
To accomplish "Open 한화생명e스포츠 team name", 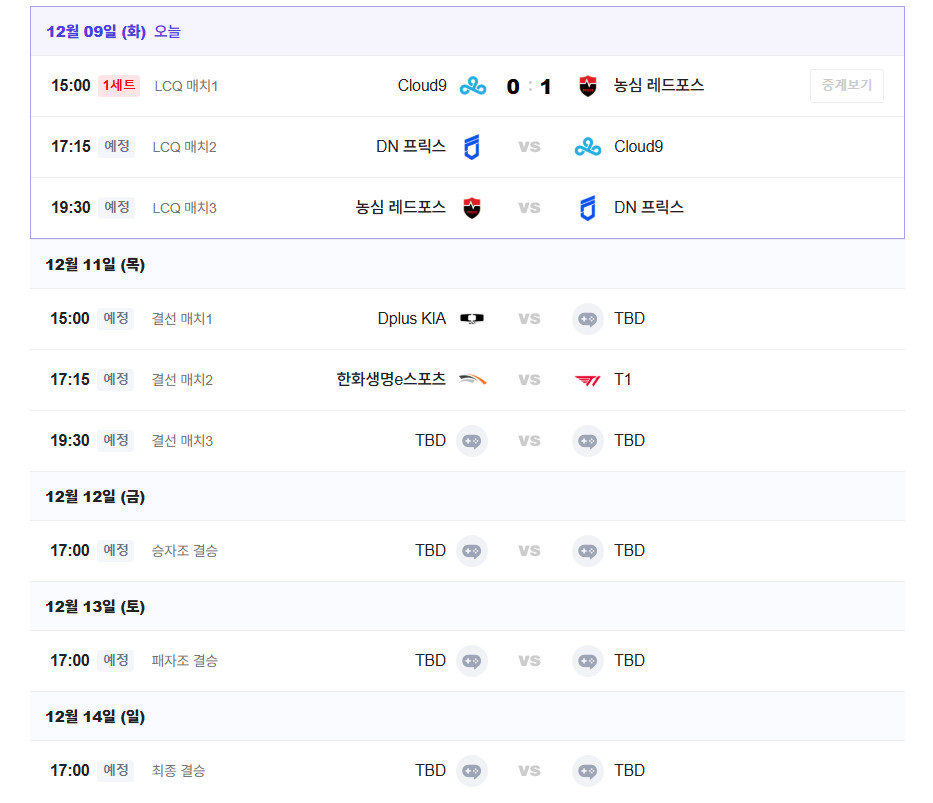I will coord(391,379).
